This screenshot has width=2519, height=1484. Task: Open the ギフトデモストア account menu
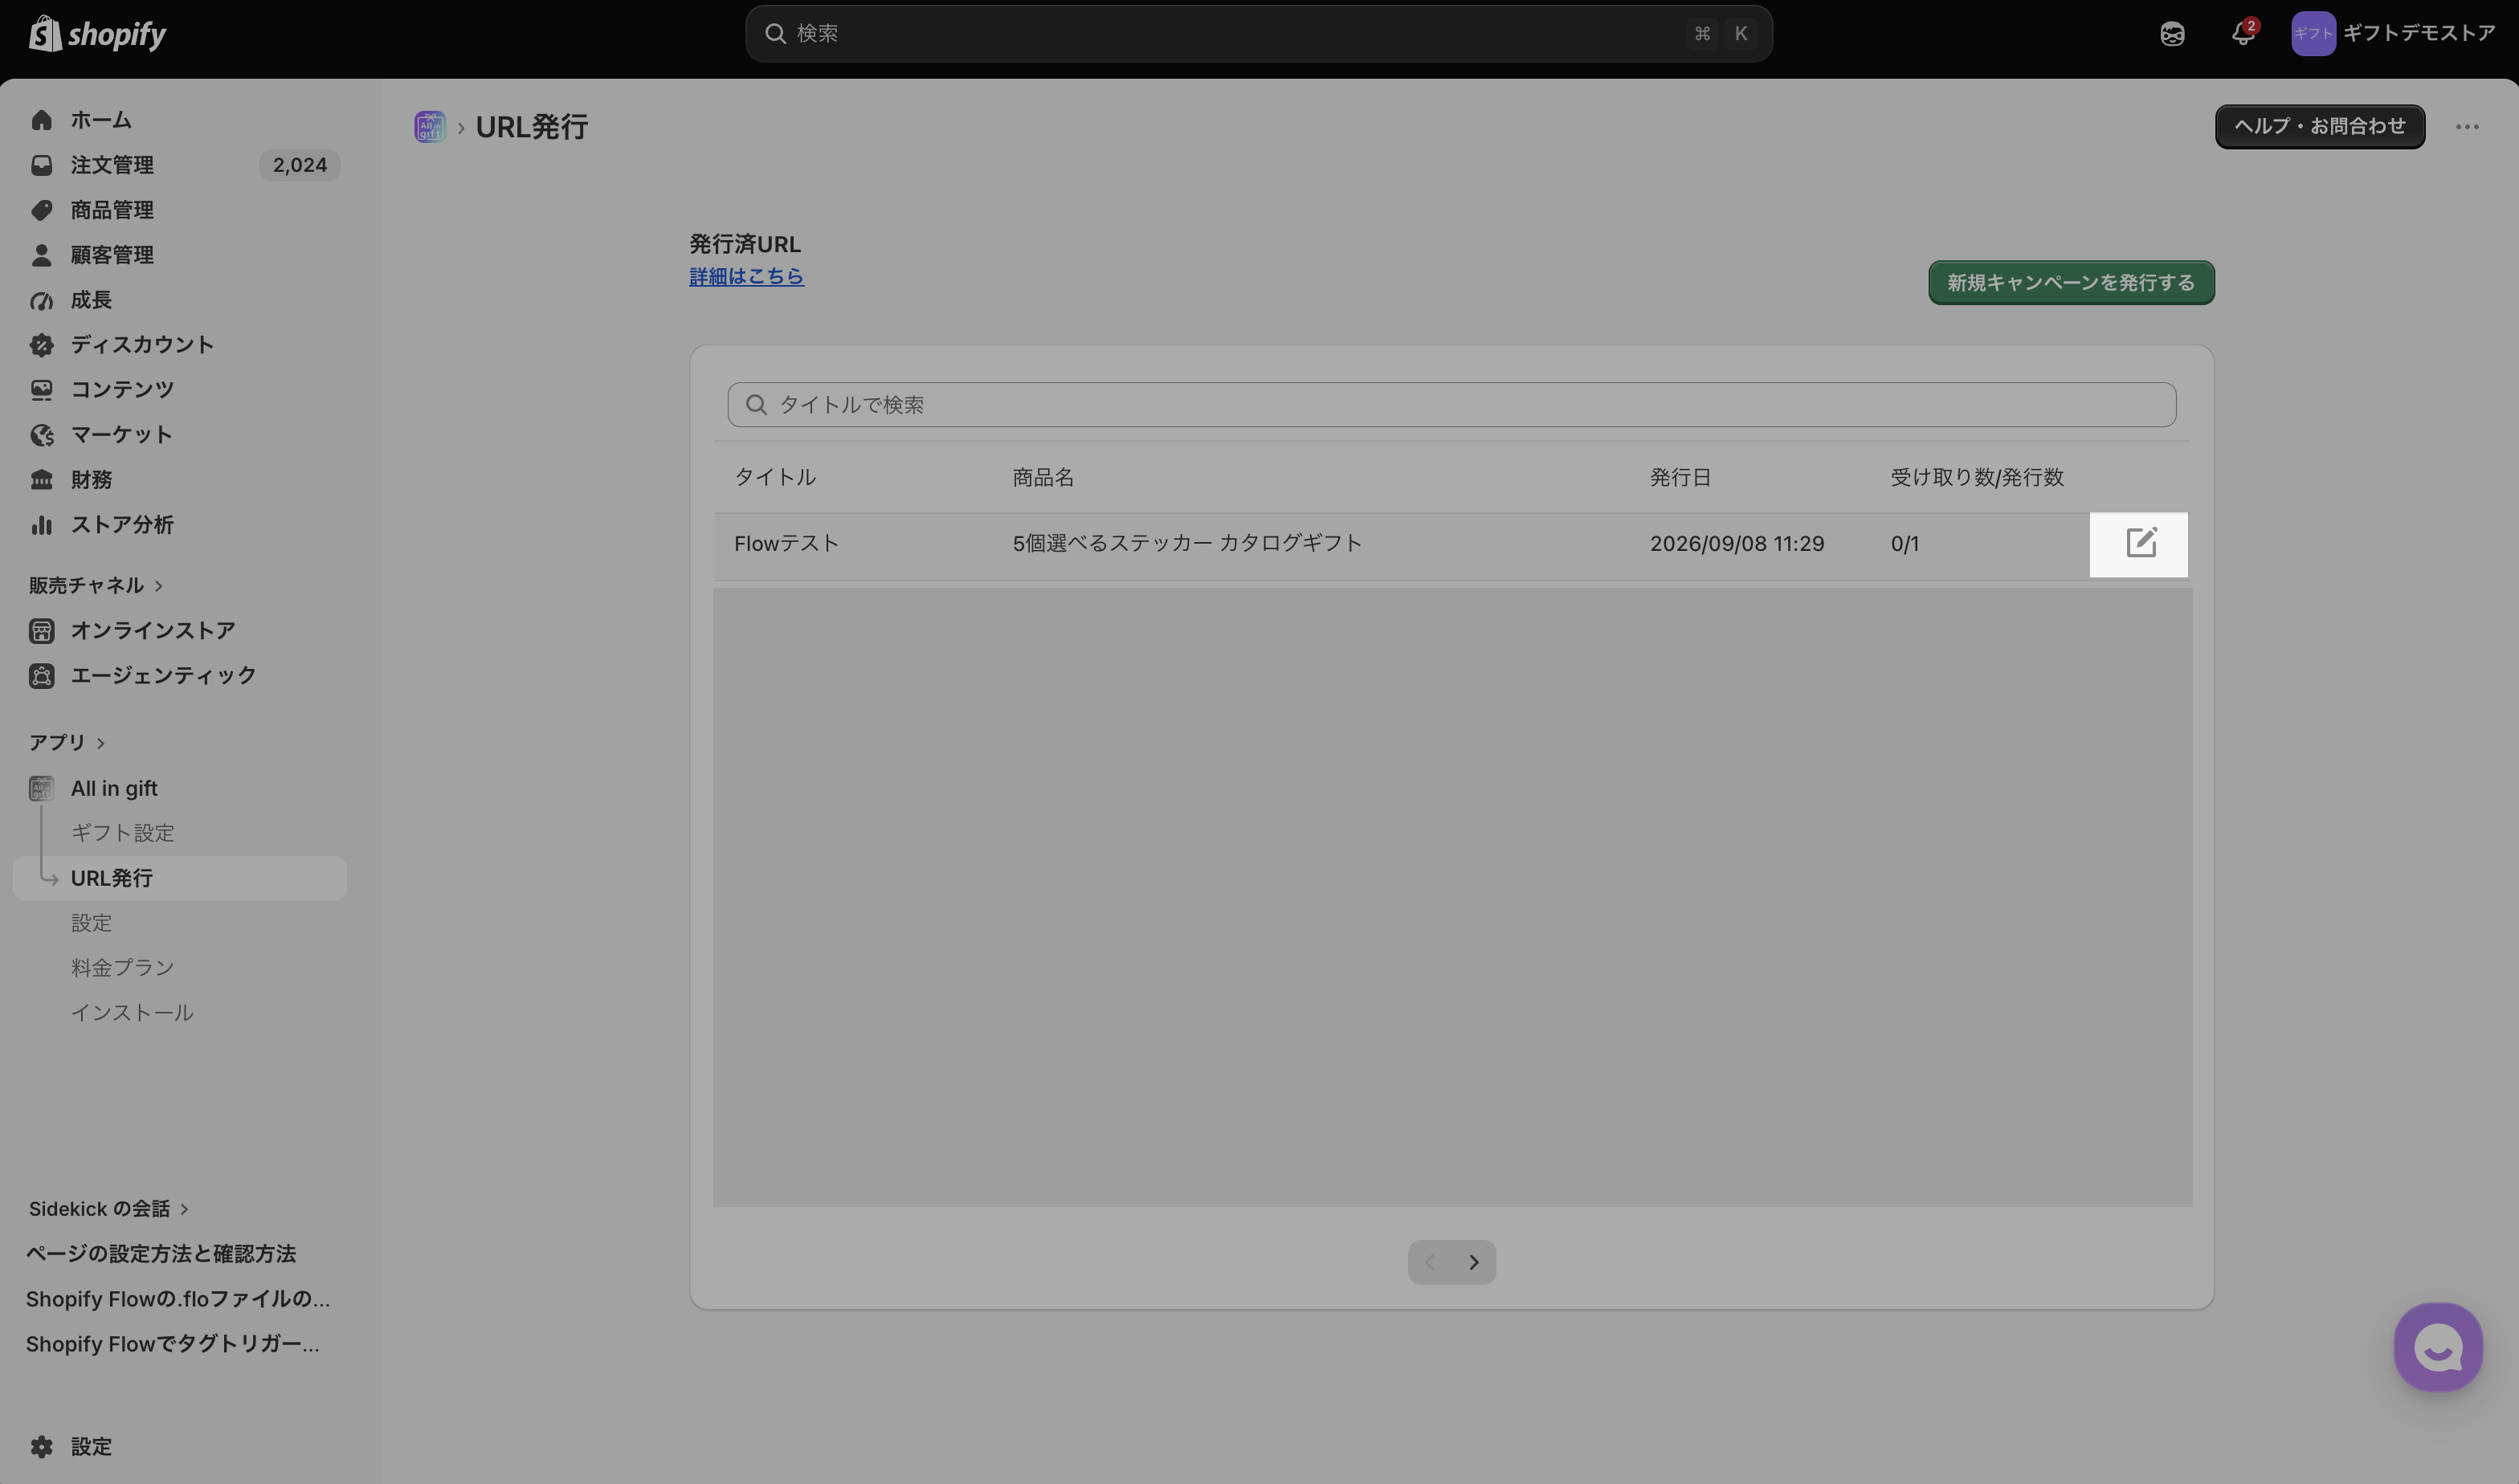point(2393,33)
